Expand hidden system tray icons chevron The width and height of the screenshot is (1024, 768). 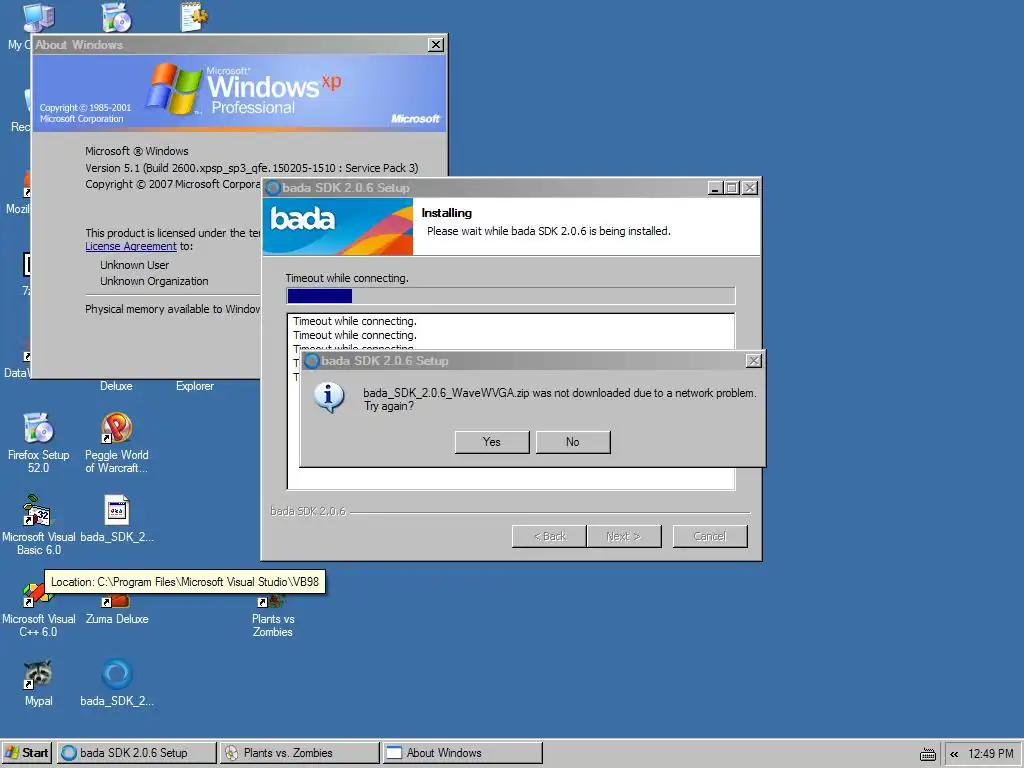tap(954, 754)
